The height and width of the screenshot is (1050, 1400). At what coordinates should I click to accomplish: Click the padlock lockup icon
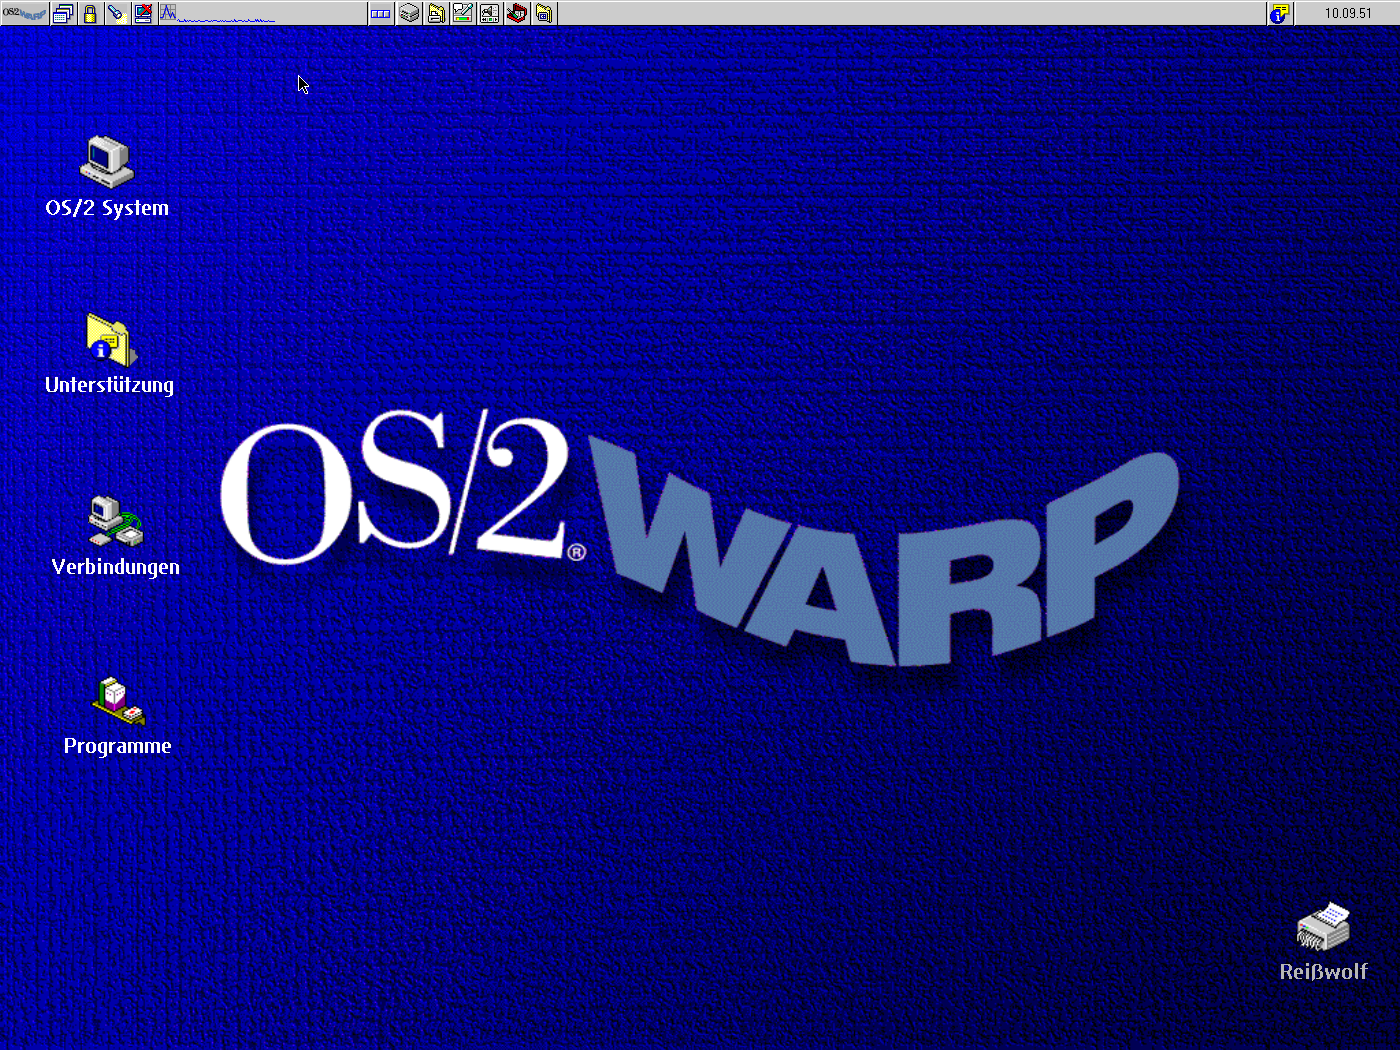[90, 13]
